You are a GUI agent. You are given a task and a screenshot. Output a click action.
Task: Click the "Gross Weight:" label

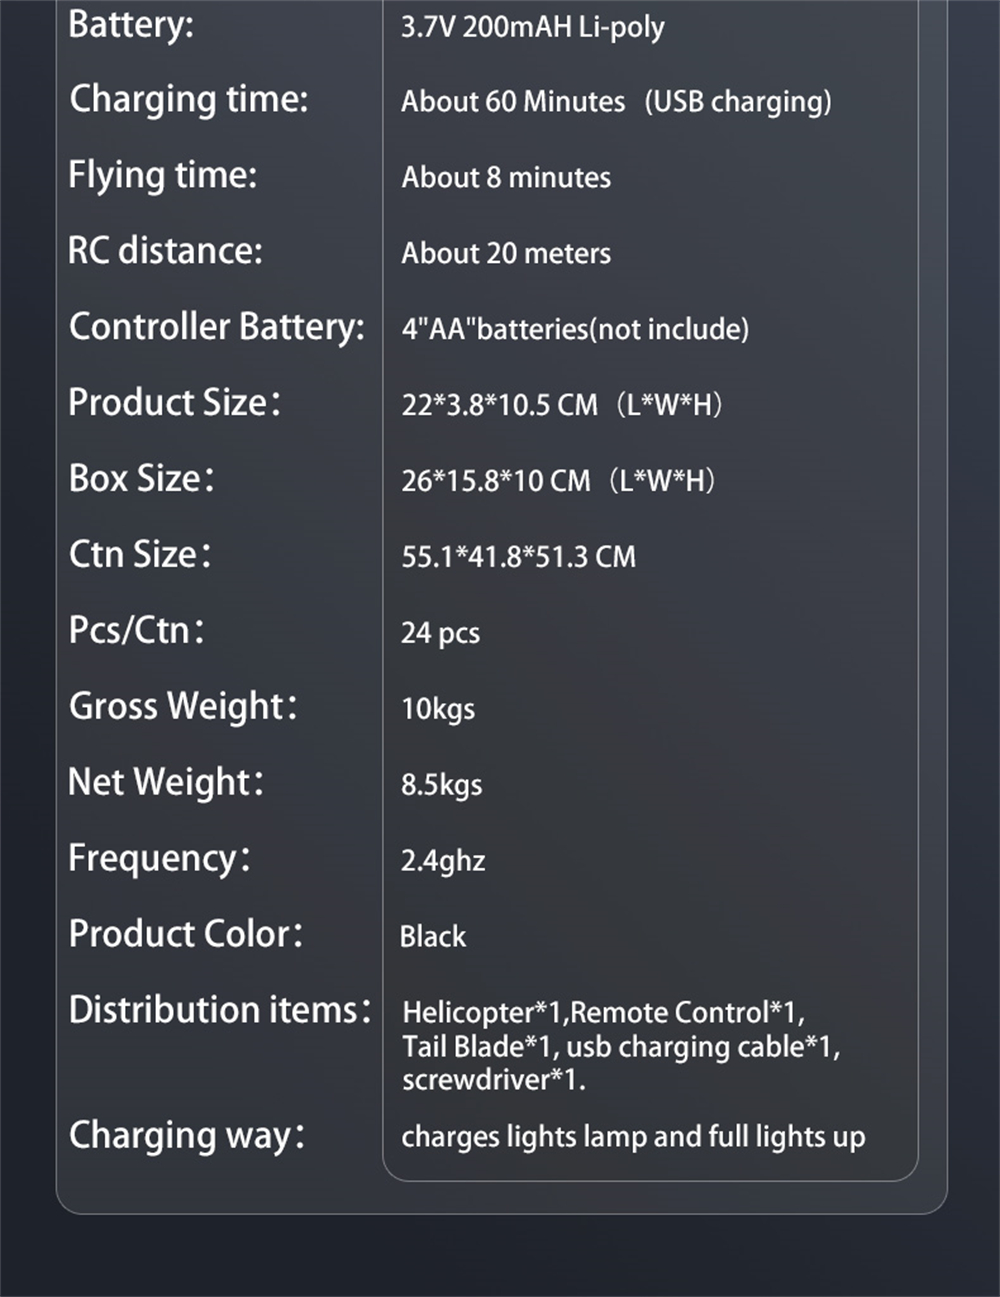click(x=183, y=706)
